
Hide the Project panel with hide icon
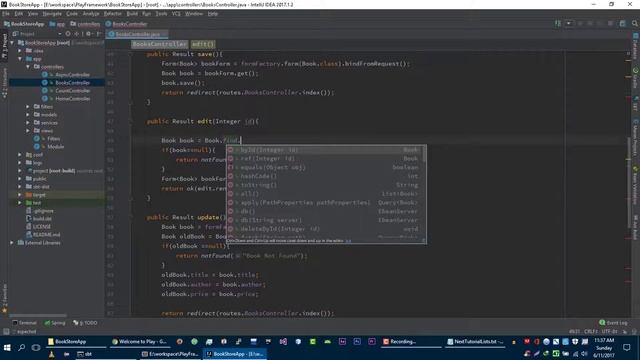(99, 34)
